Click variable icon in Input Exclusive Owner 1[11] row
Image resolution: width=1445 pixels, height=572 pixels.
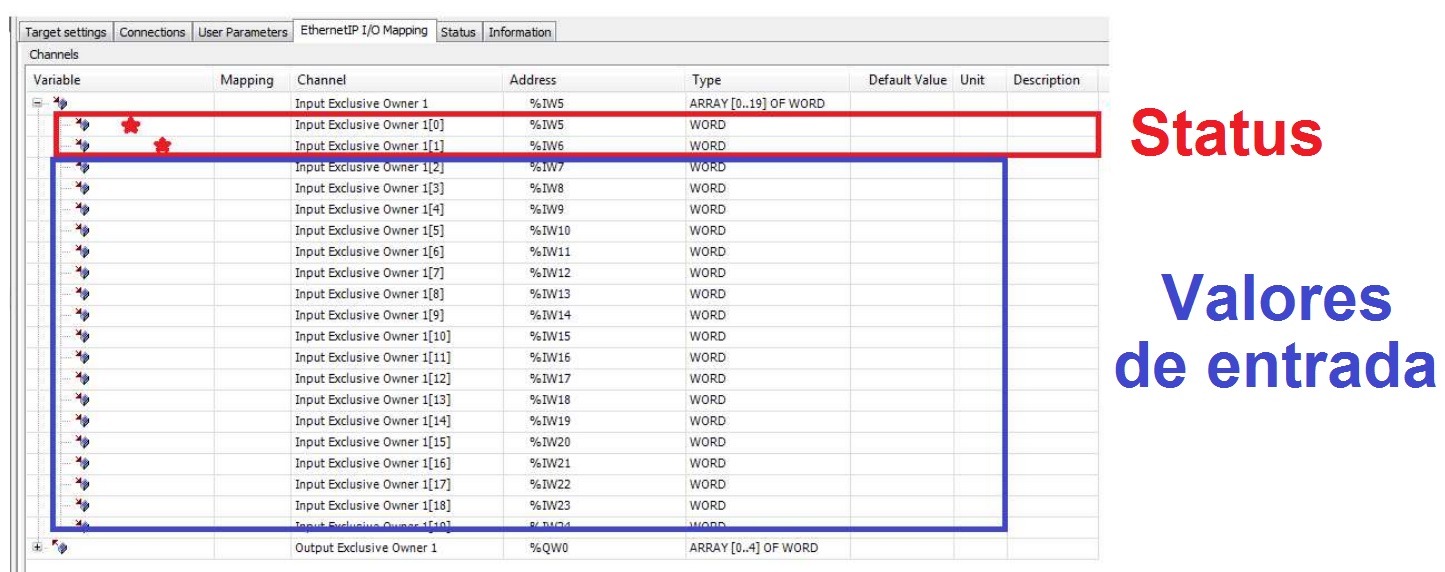coord(82,357)
